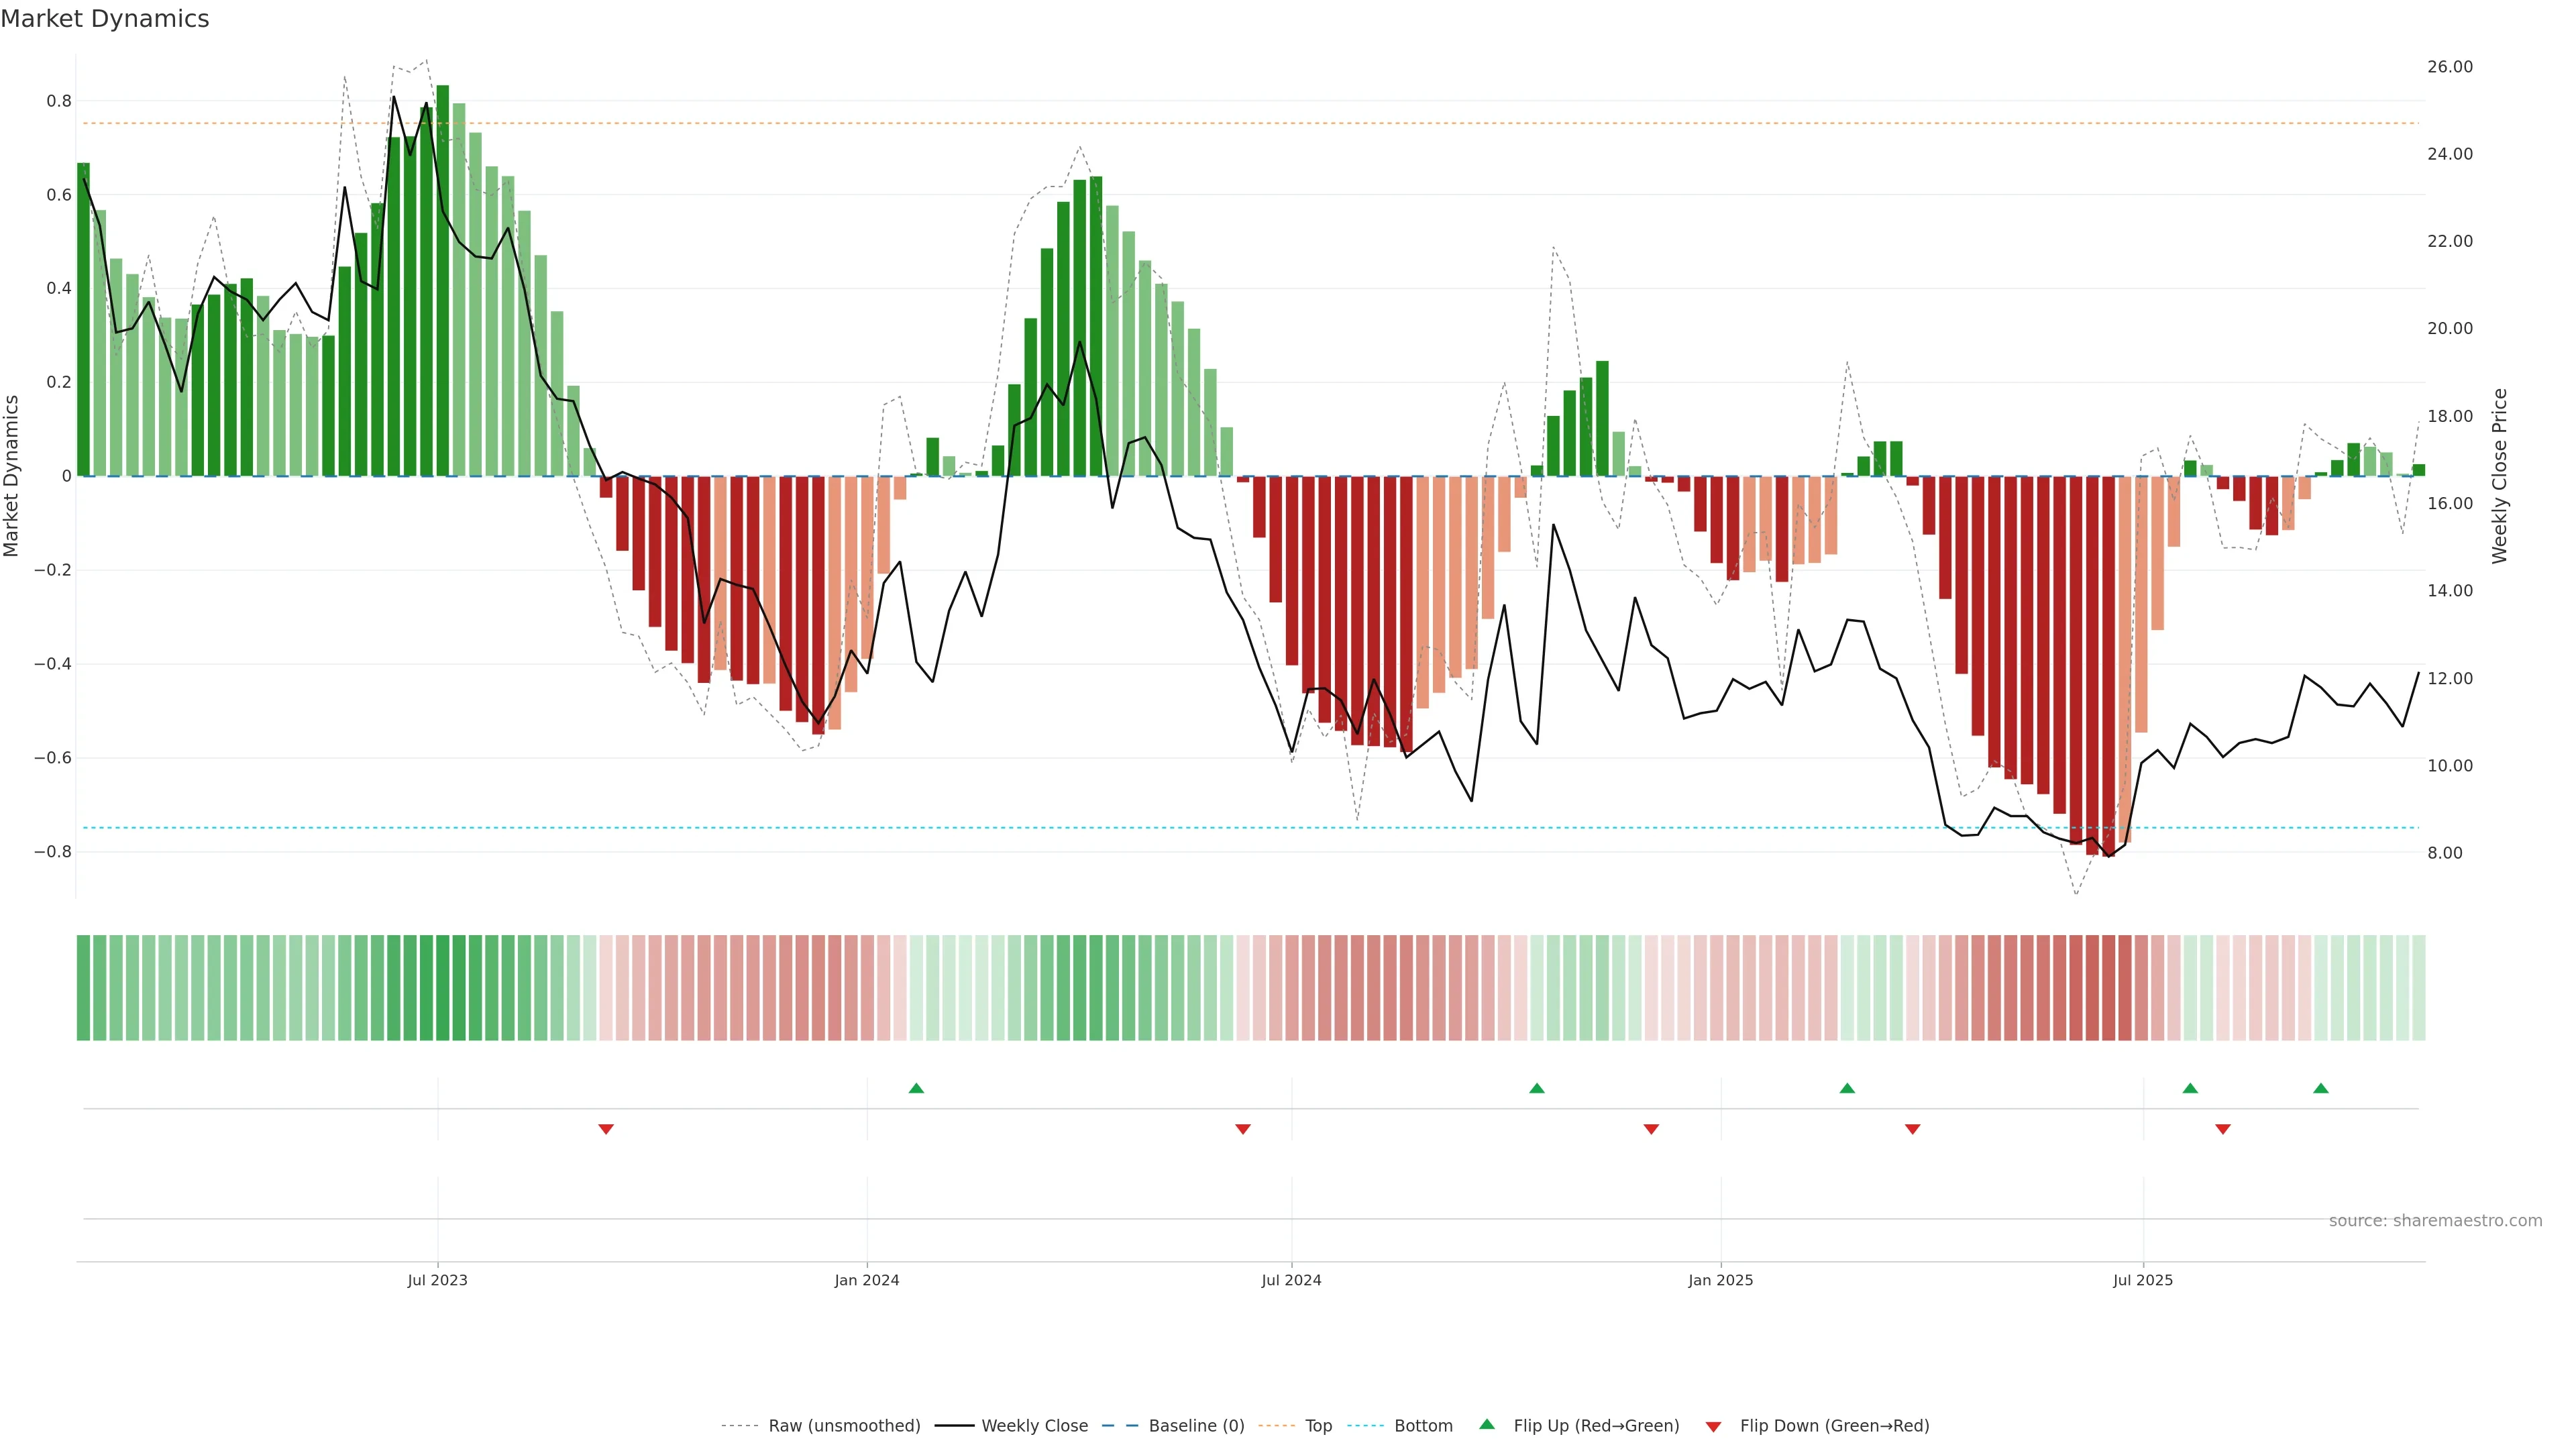
Task: Click the first red flip-down triangle marker
Action: (605, 1129)
